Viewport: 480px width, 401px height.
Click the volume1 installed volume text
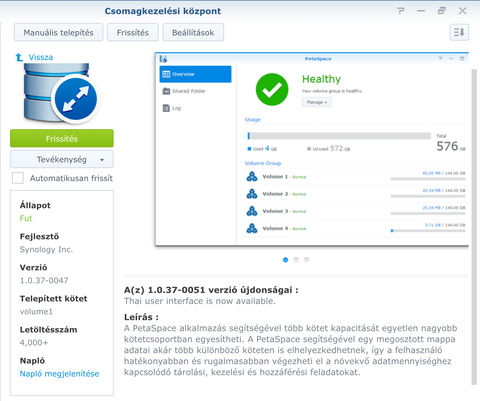(x=36, y=311)
